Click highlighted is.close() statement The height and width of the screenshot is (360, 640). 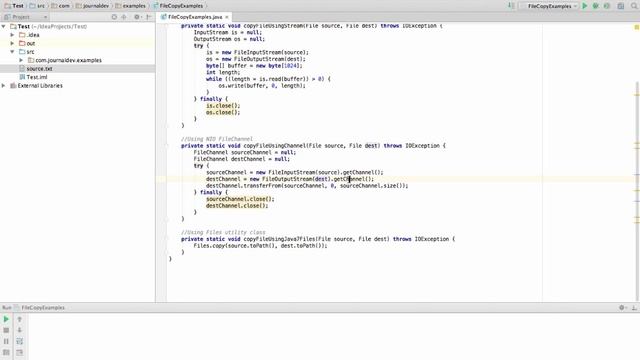pyautogui.click(x=223, y=106)
